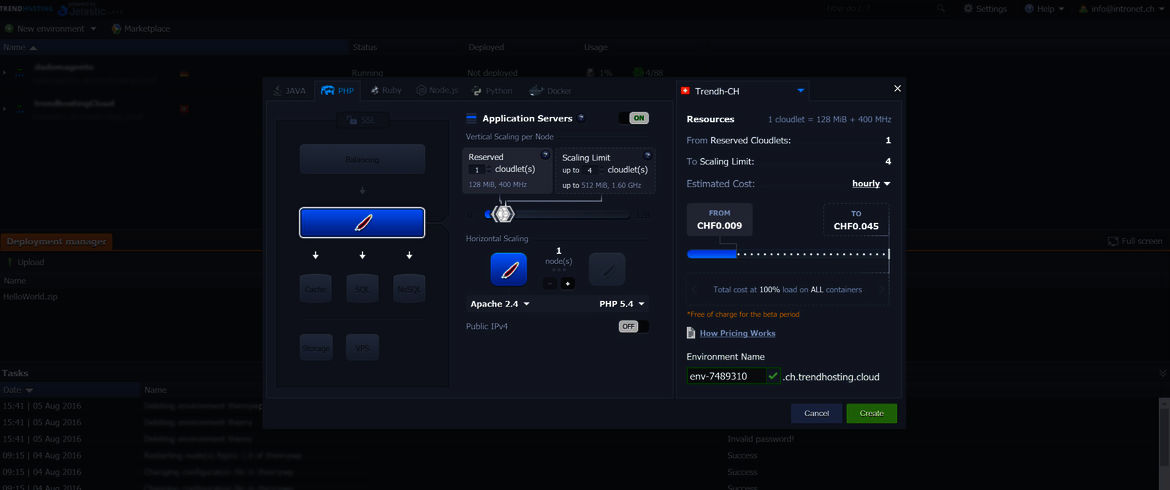Viewport: 1170px width, 490px height.
Task: Upload a package in Deployment manager
Action: click(x=25, y=262)
